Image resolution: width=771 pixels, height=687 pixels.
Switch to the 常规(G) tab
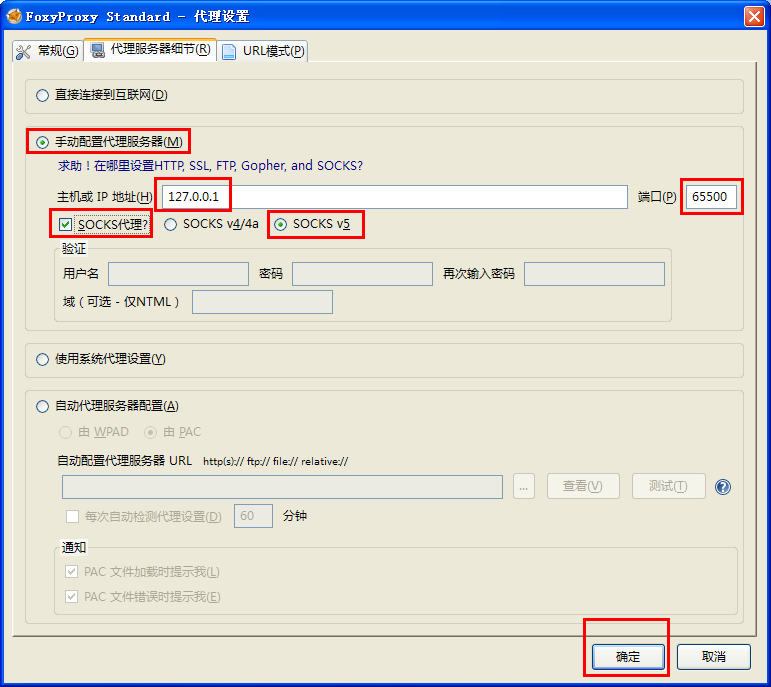point(47,51)
